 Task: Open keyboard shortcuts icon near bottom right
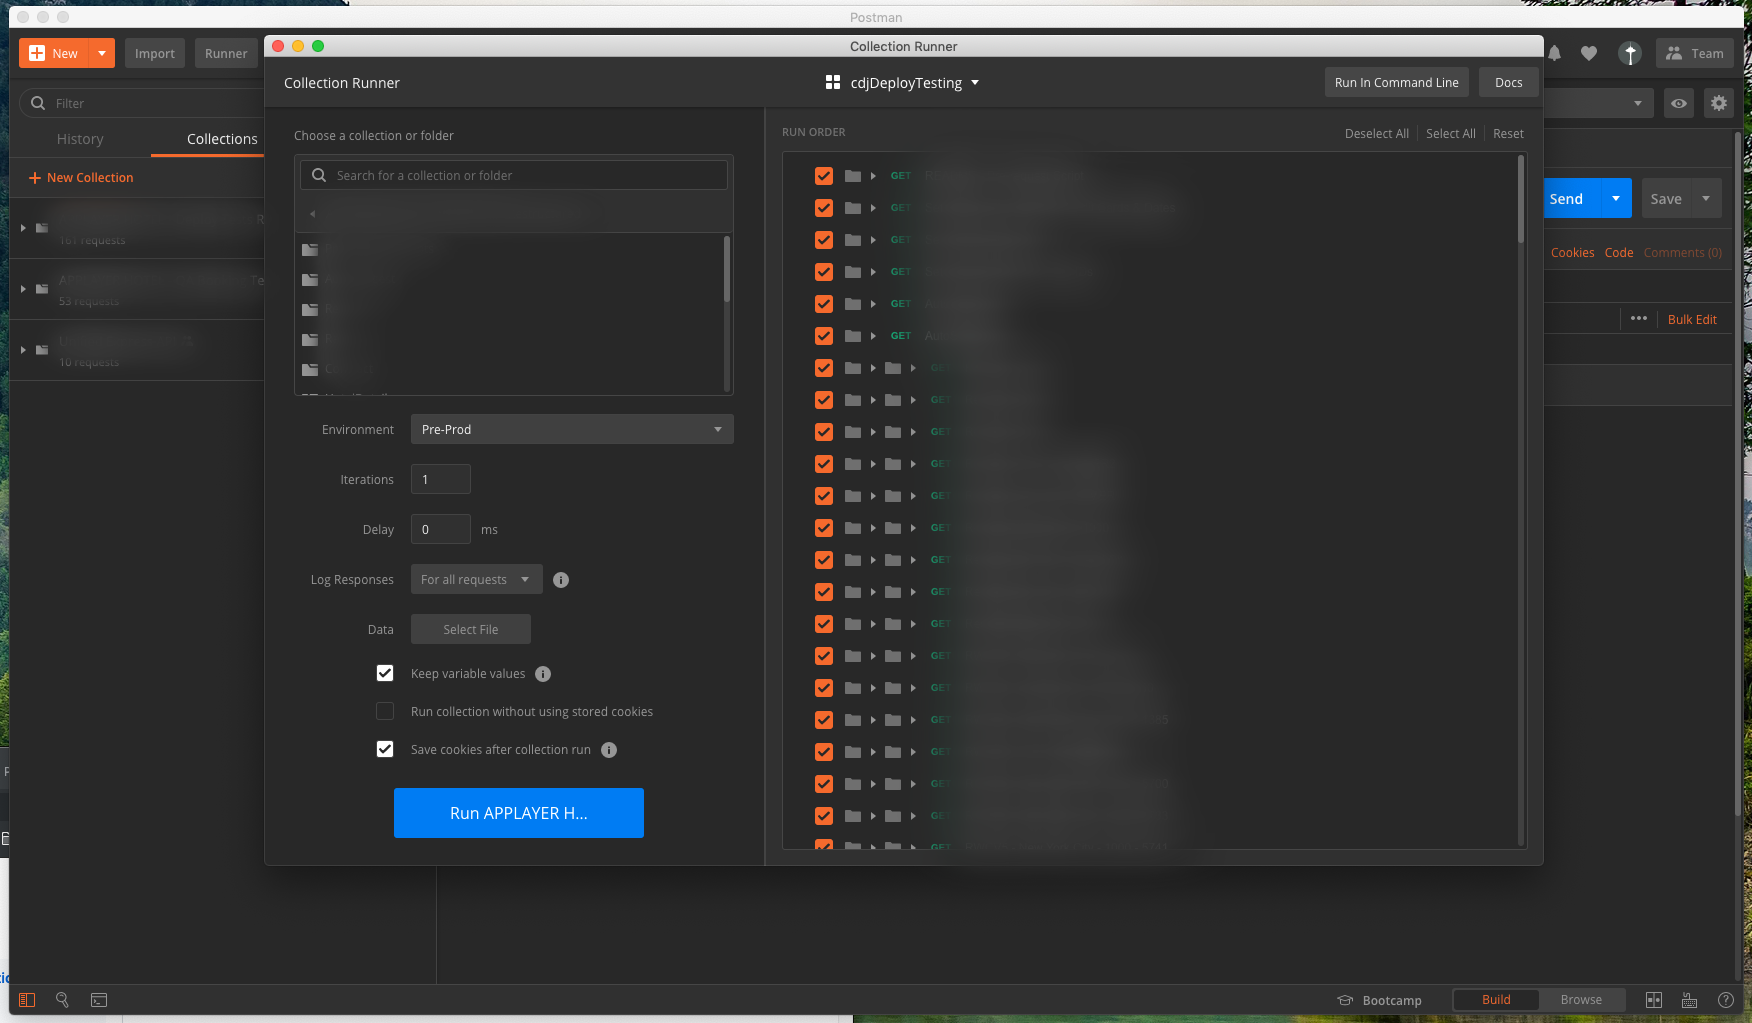[1689, 999]
